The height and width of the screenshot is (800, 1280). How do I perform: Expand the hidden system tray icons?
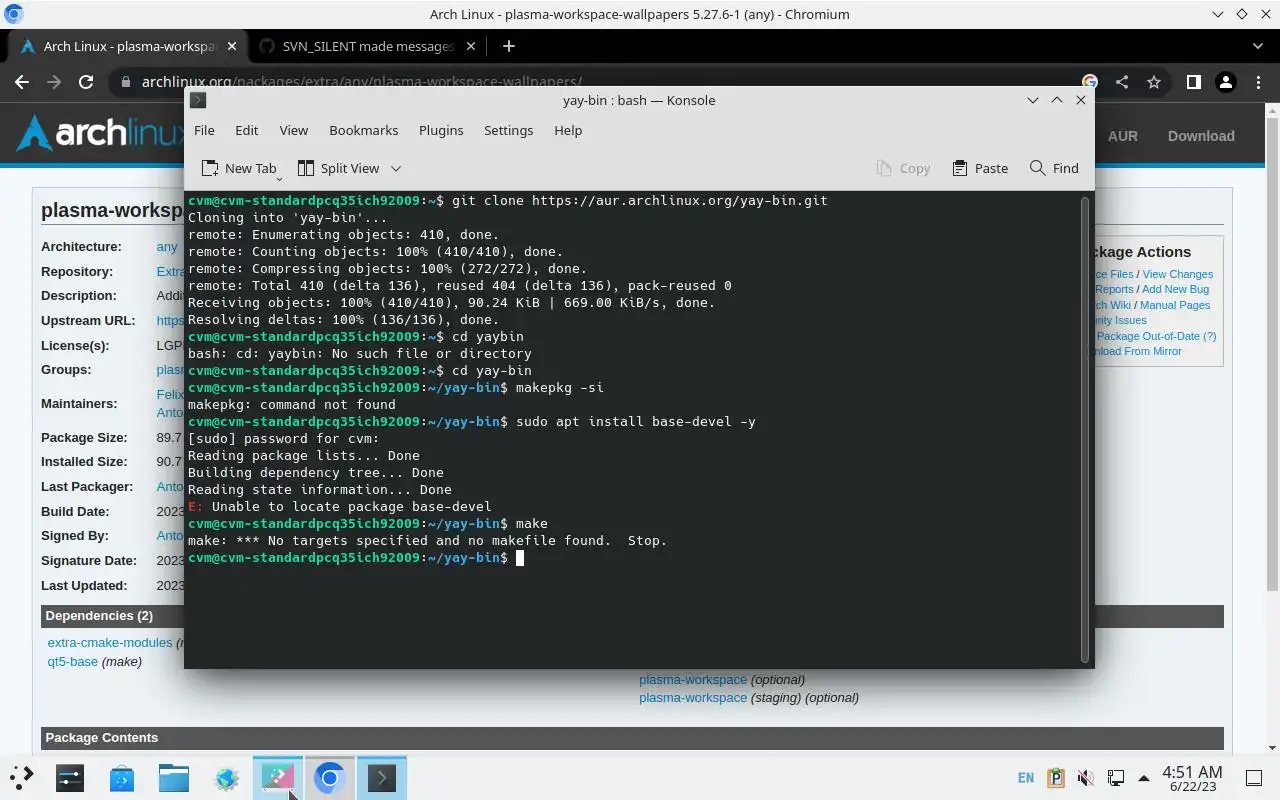1144,778
